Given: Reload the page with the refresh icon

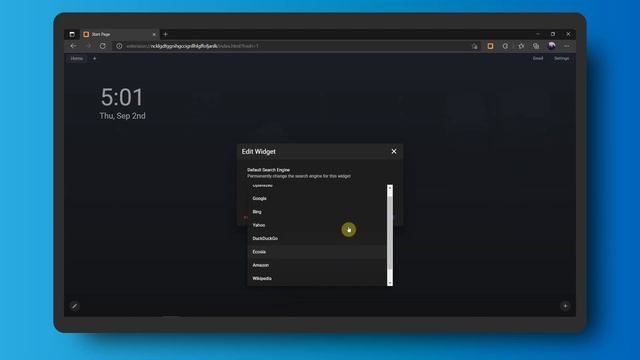Looking at the screenshot, I should [103, 46].
